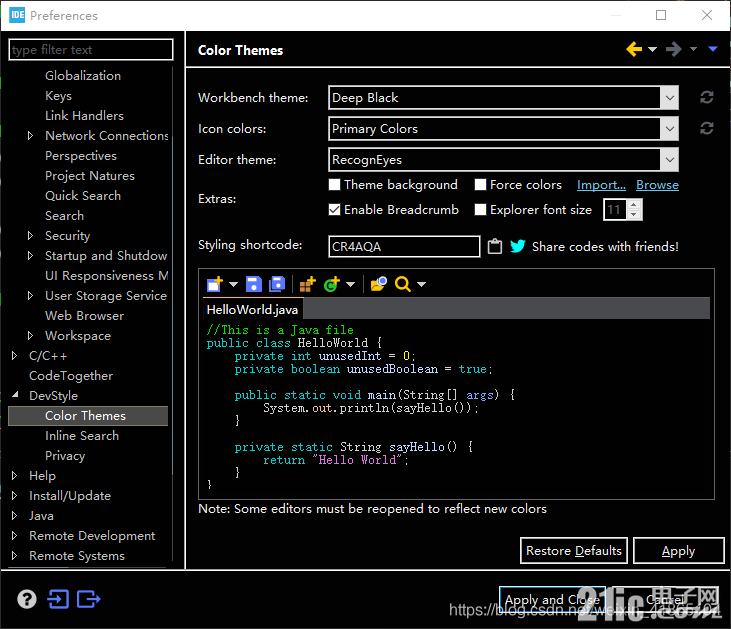This screenshot has height=629, width=731.
Task: Select the Color Themes tree item
Action: [88, 416]
